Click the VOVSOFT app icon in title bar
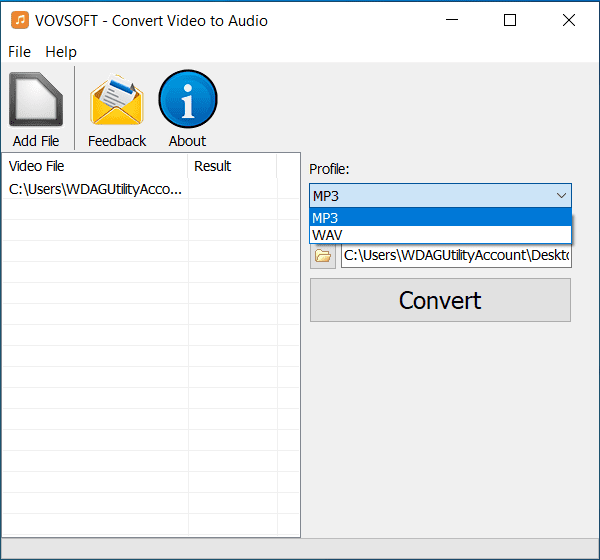 (19, 20)
